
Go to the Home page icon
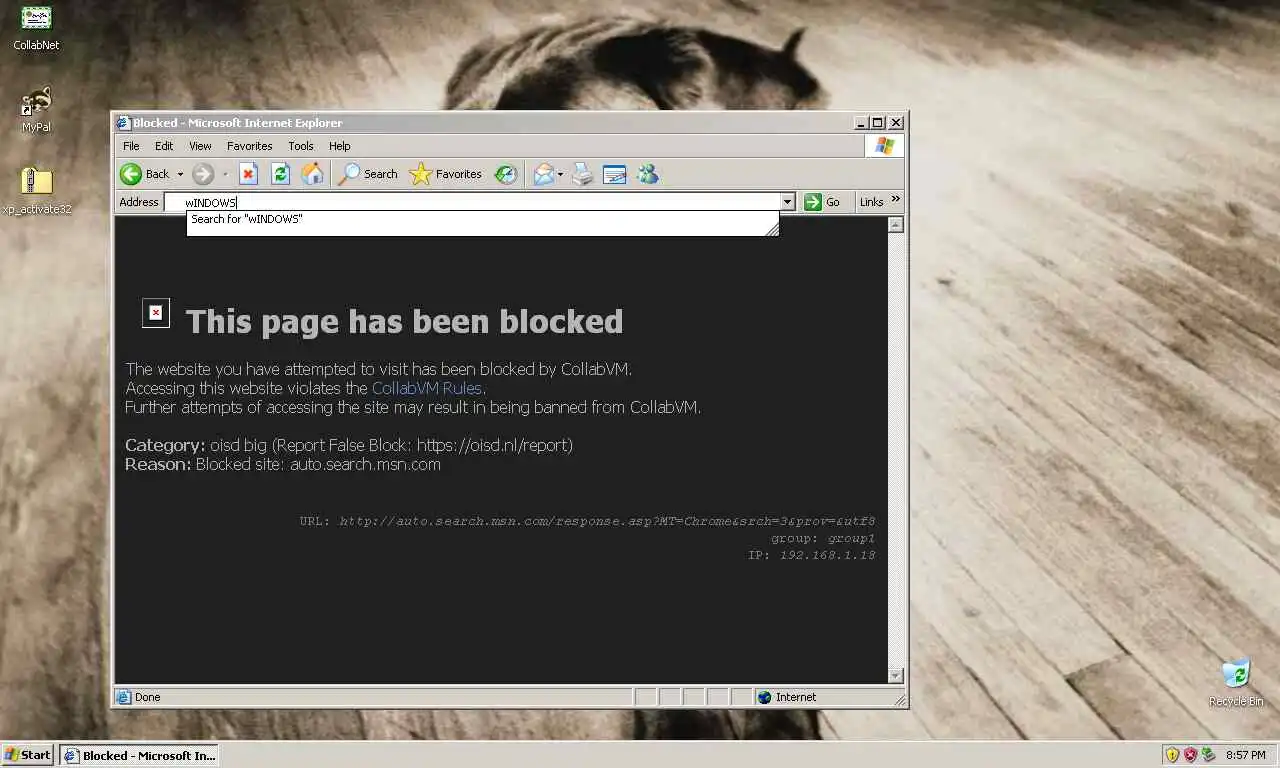[312, 174]
